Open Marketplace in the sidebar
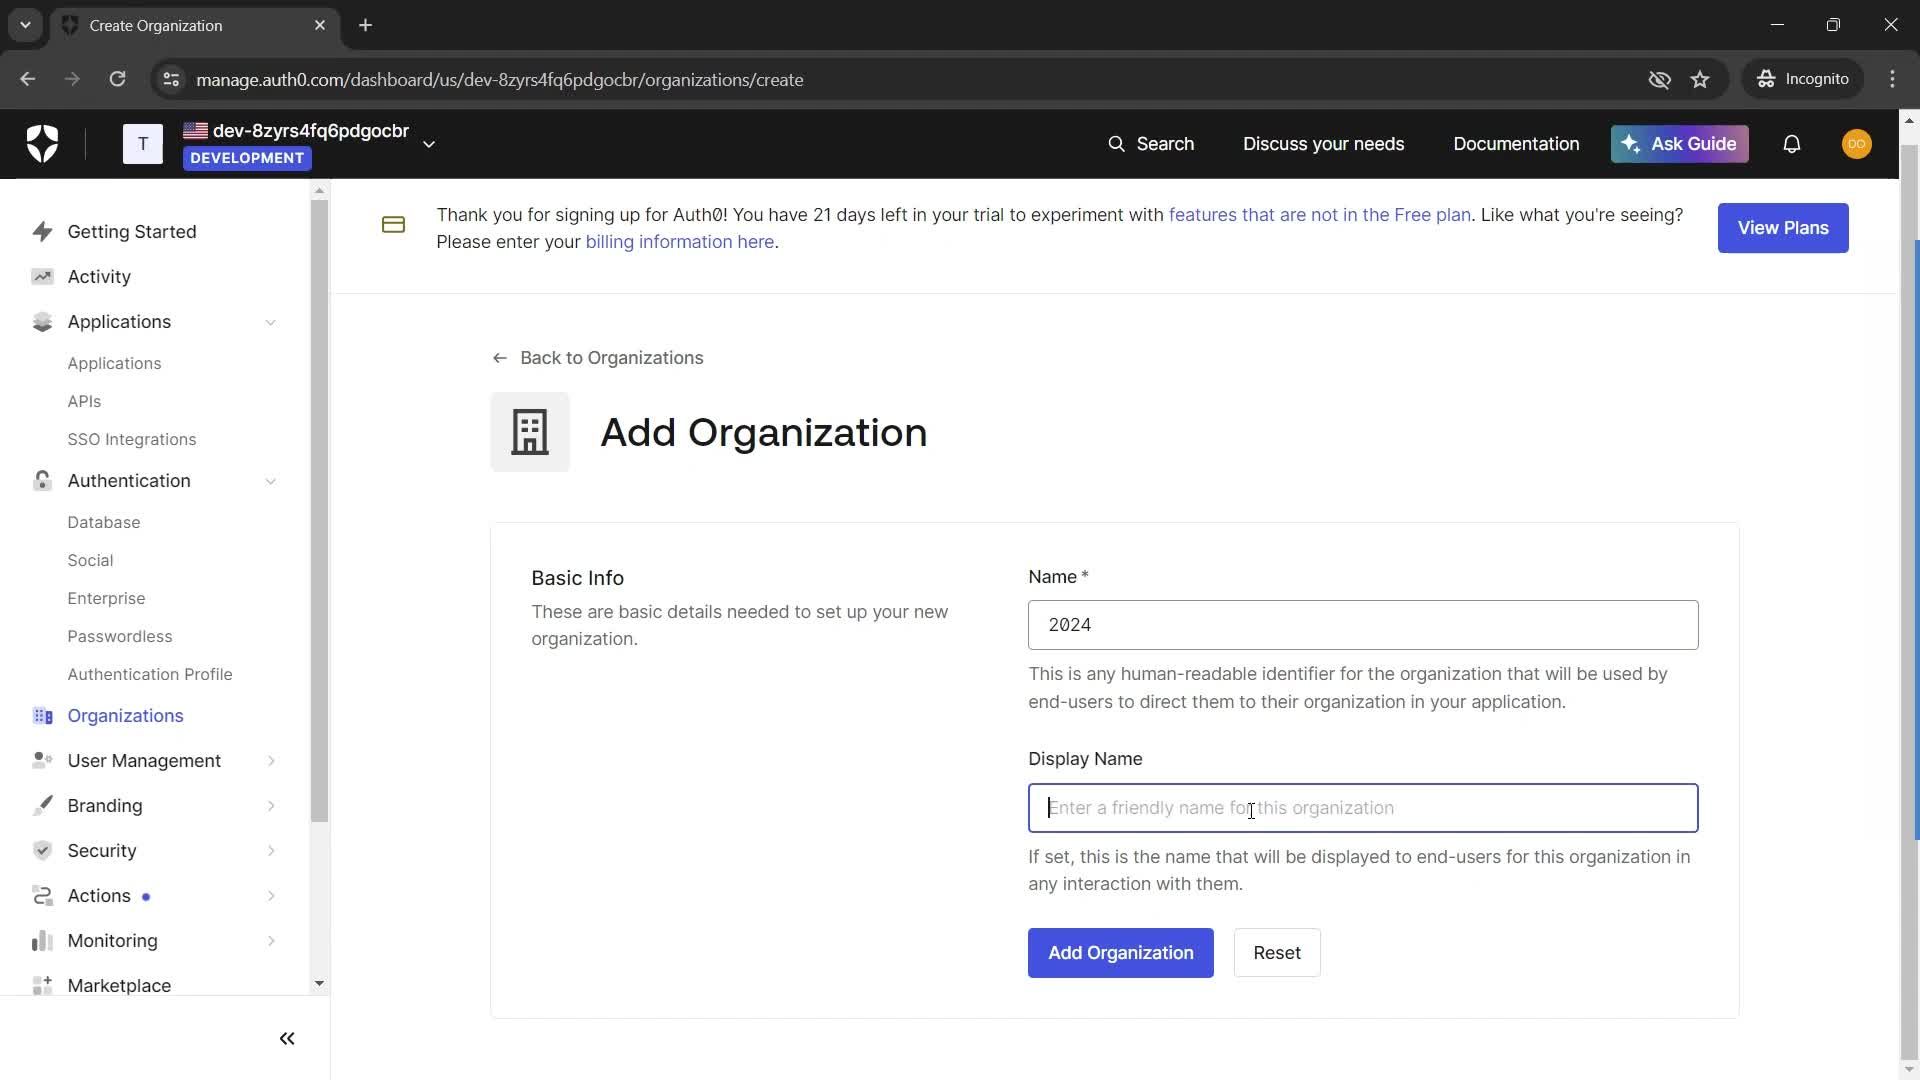 click(119, 986)
